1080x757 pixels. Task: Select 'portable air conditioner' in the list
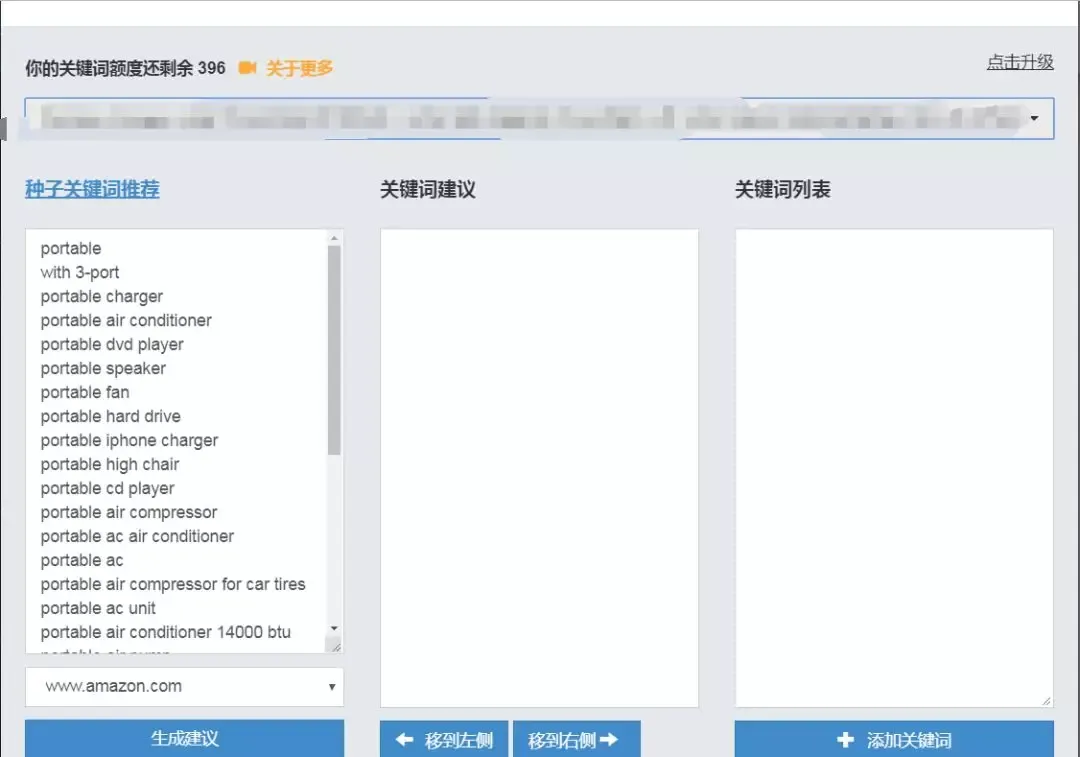point(126,320)
